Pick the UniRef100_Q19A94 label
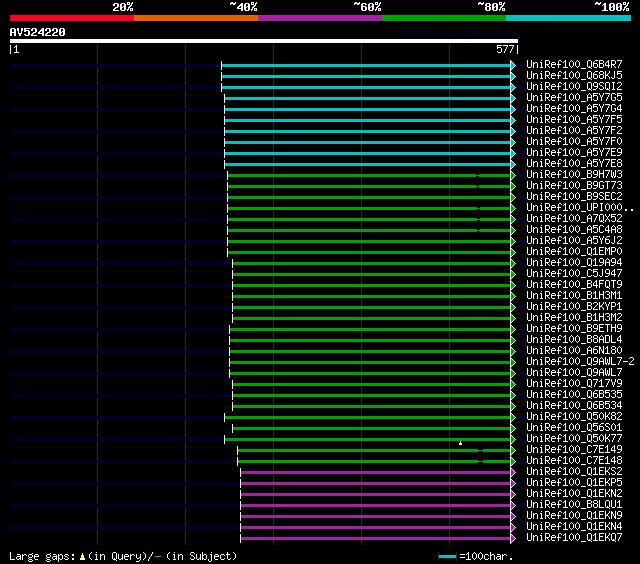Screen dimensions: 640x564 click(x=574, y=263)
